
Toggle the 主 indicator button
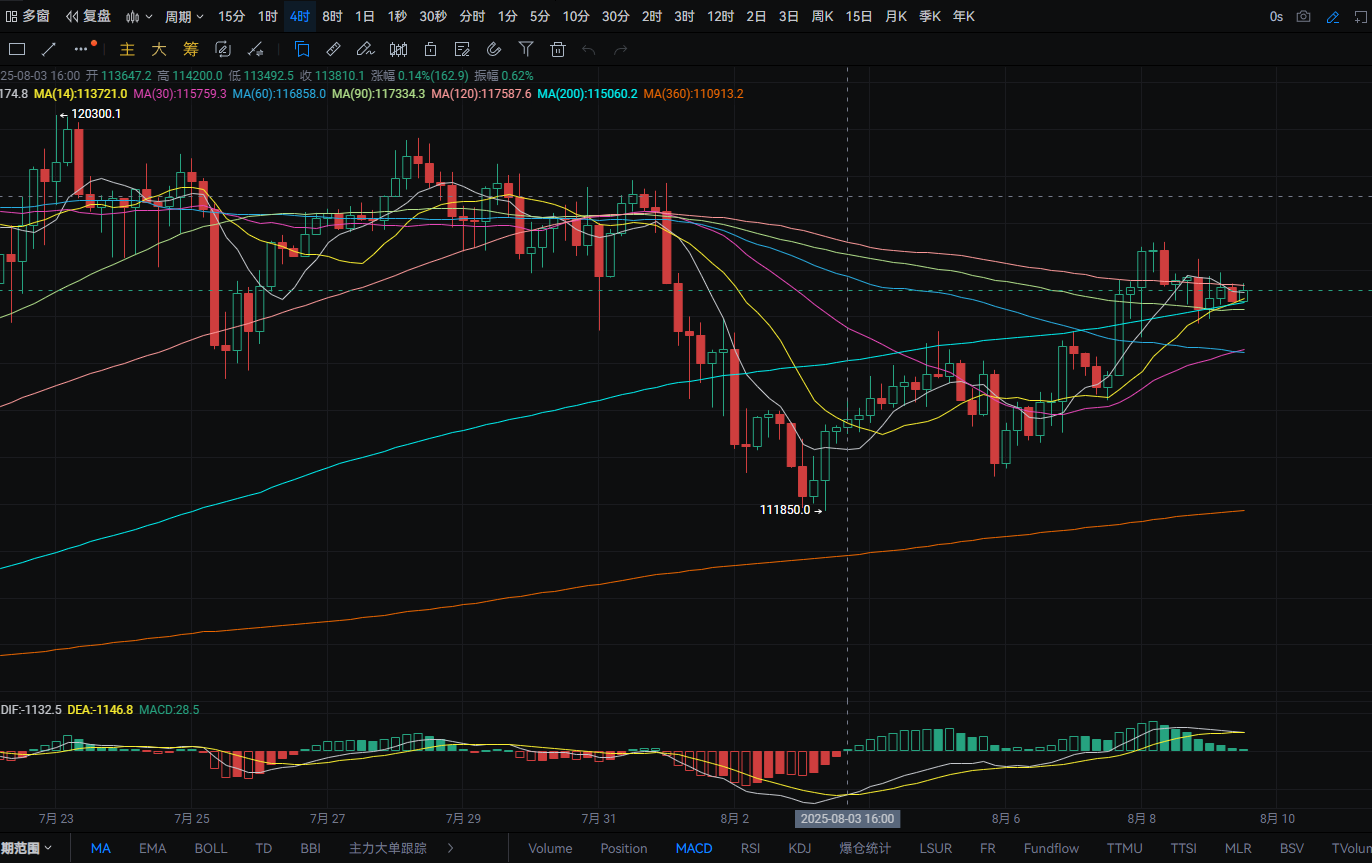[127, 49]
